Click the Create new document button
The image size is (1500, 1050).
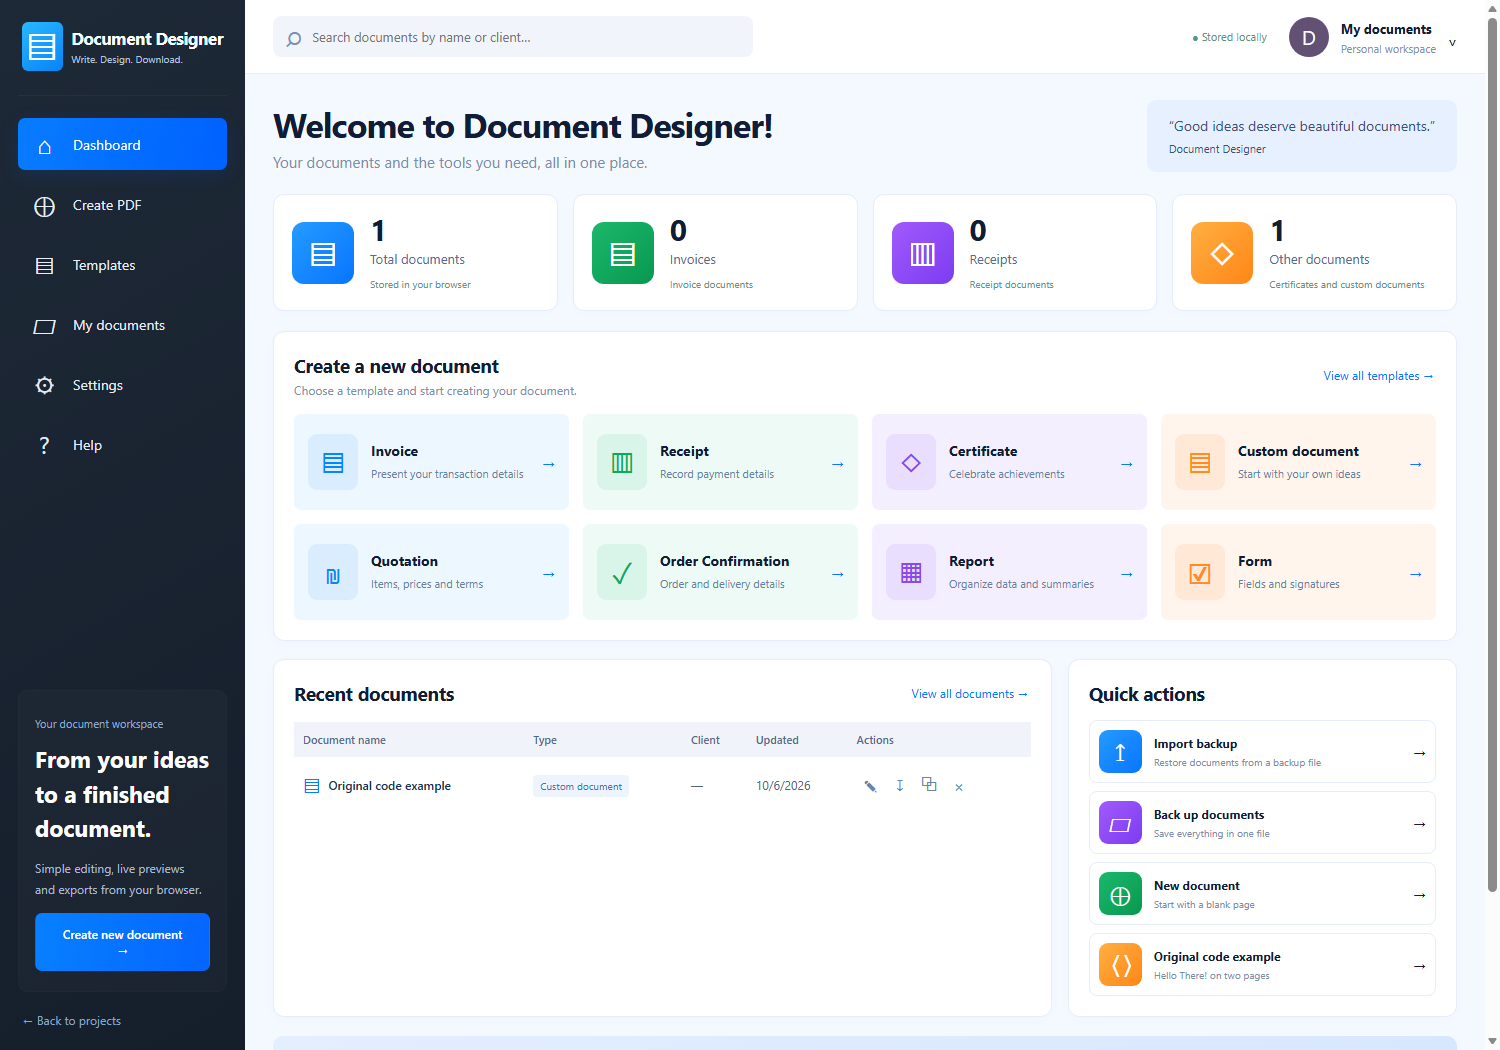click(x=122, y=942)
